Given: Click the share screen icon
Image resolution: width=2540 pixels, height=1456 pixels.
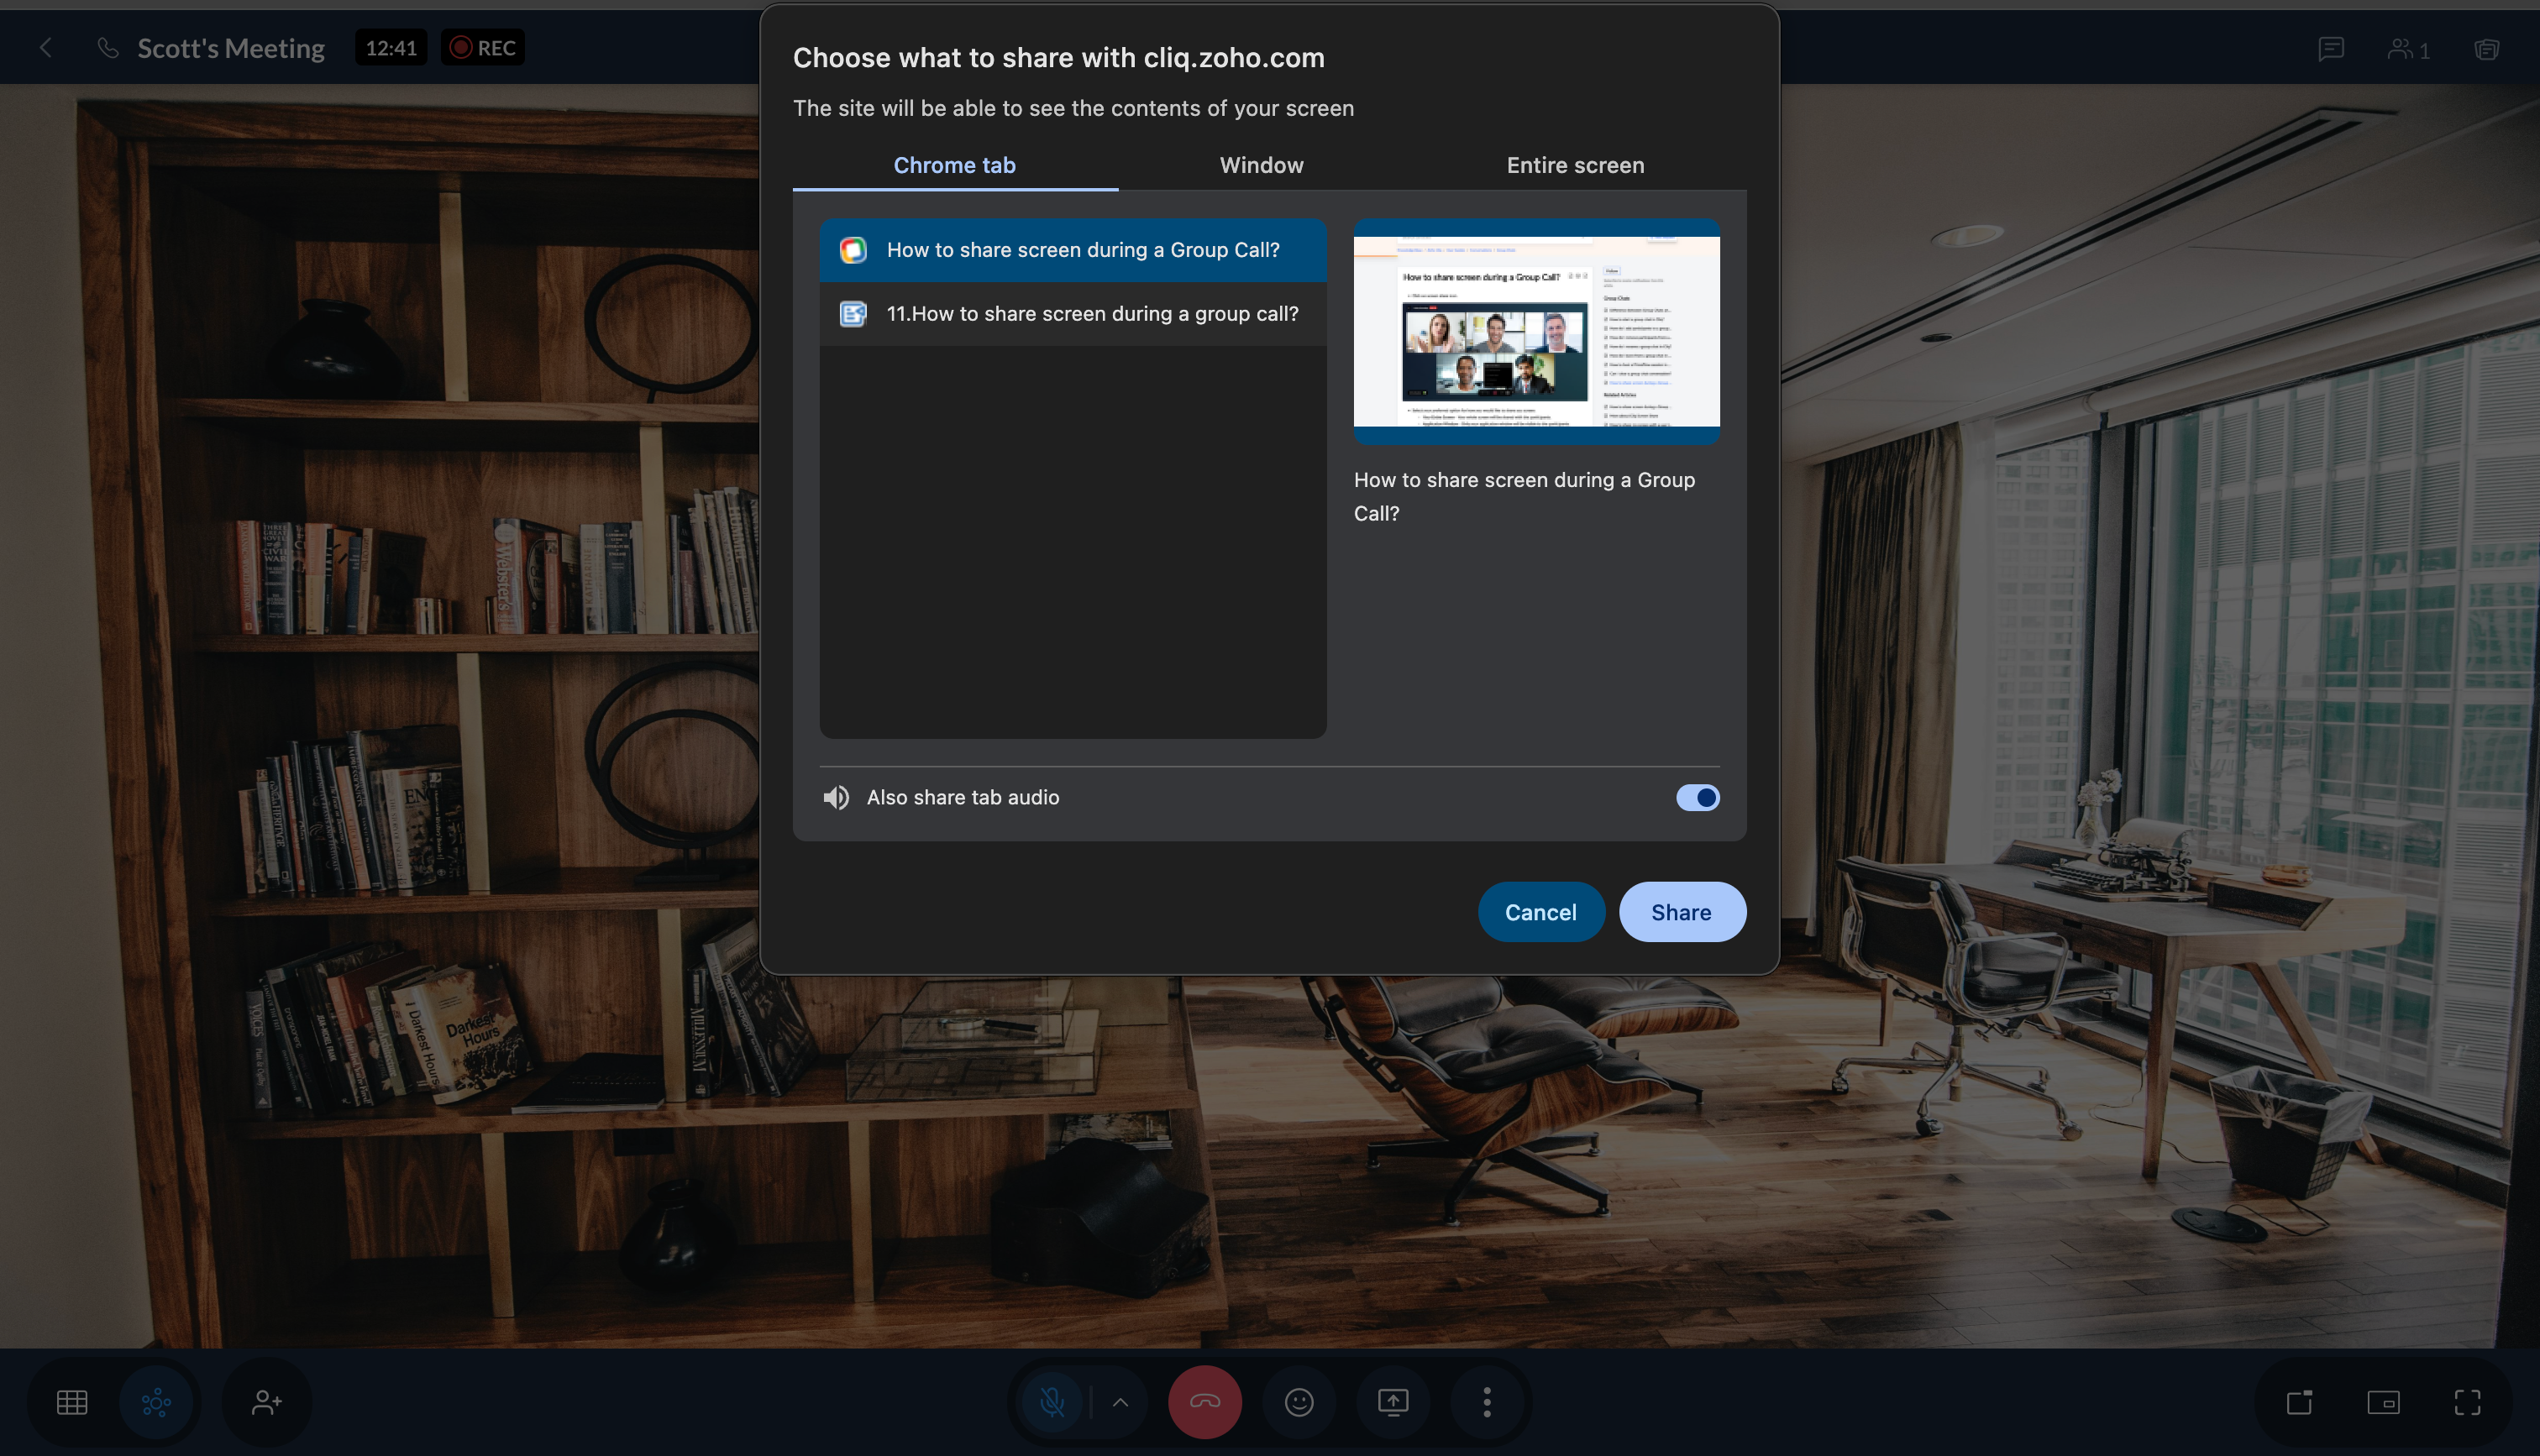Looking at the screenshot, I should click(x=1393, y=1402).
